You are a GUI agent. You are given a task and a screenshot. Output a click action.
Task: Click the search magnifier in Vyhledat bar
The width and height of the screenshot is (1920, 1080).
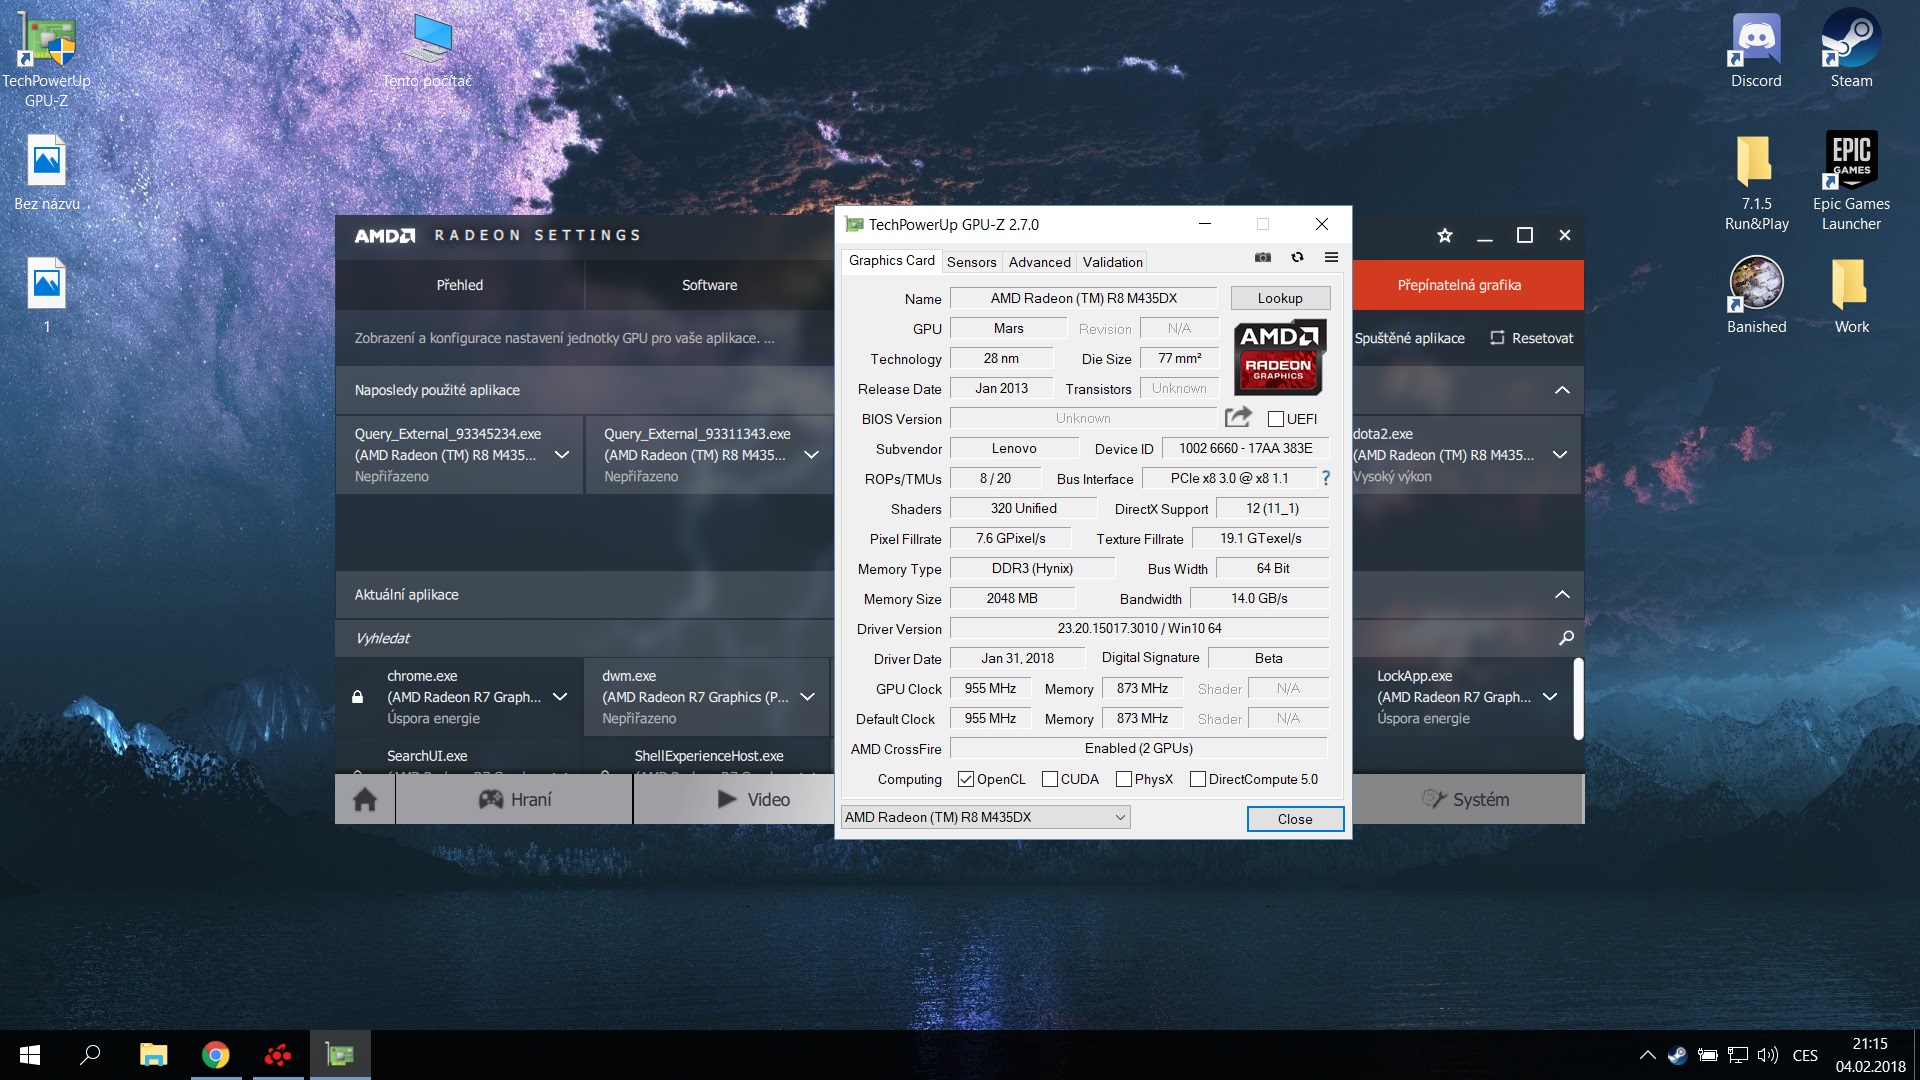click(x=1566, y=638)
